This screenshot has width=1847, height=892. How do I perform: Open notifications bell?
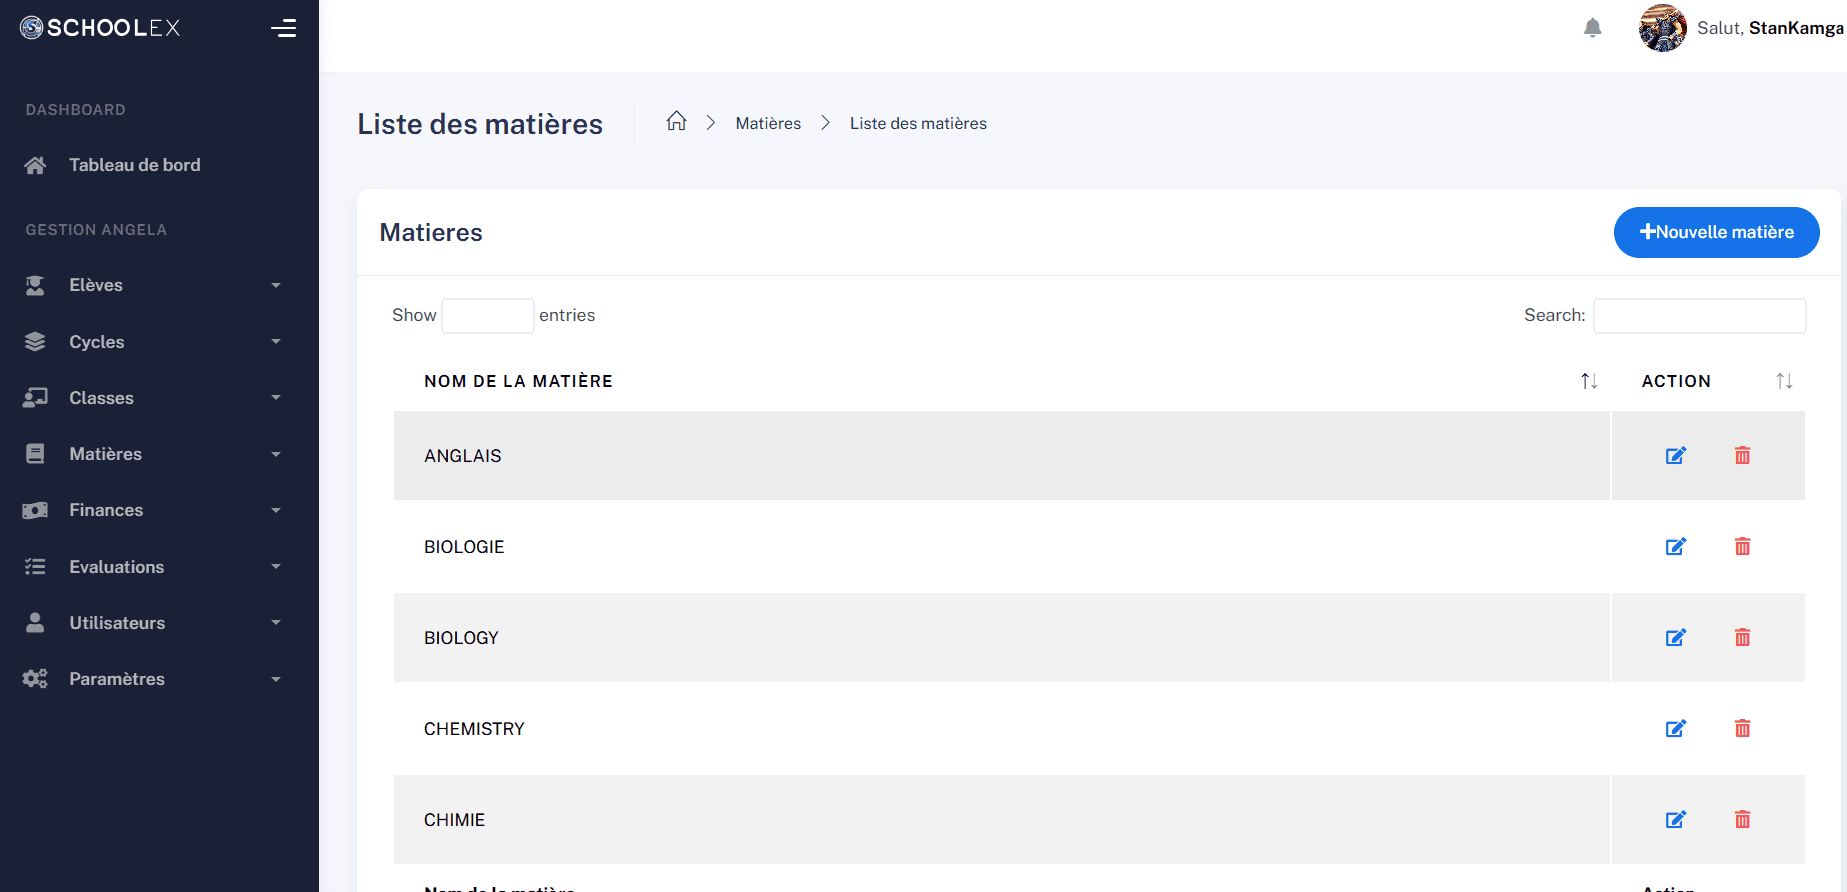(x=1593, y=28)
